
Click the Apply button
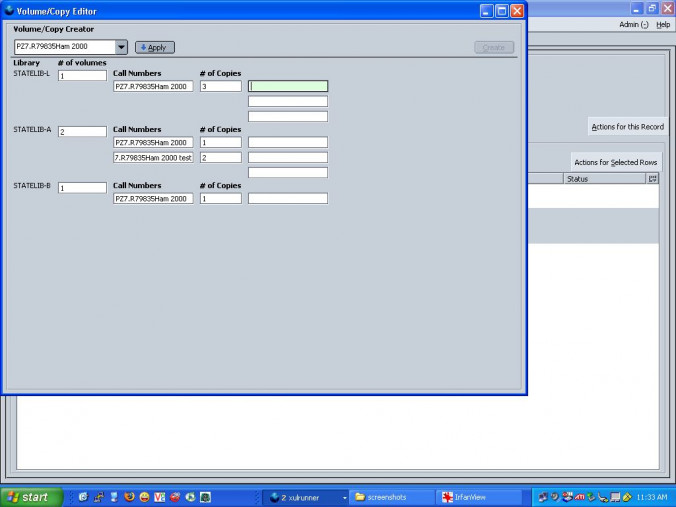(155, 47)
